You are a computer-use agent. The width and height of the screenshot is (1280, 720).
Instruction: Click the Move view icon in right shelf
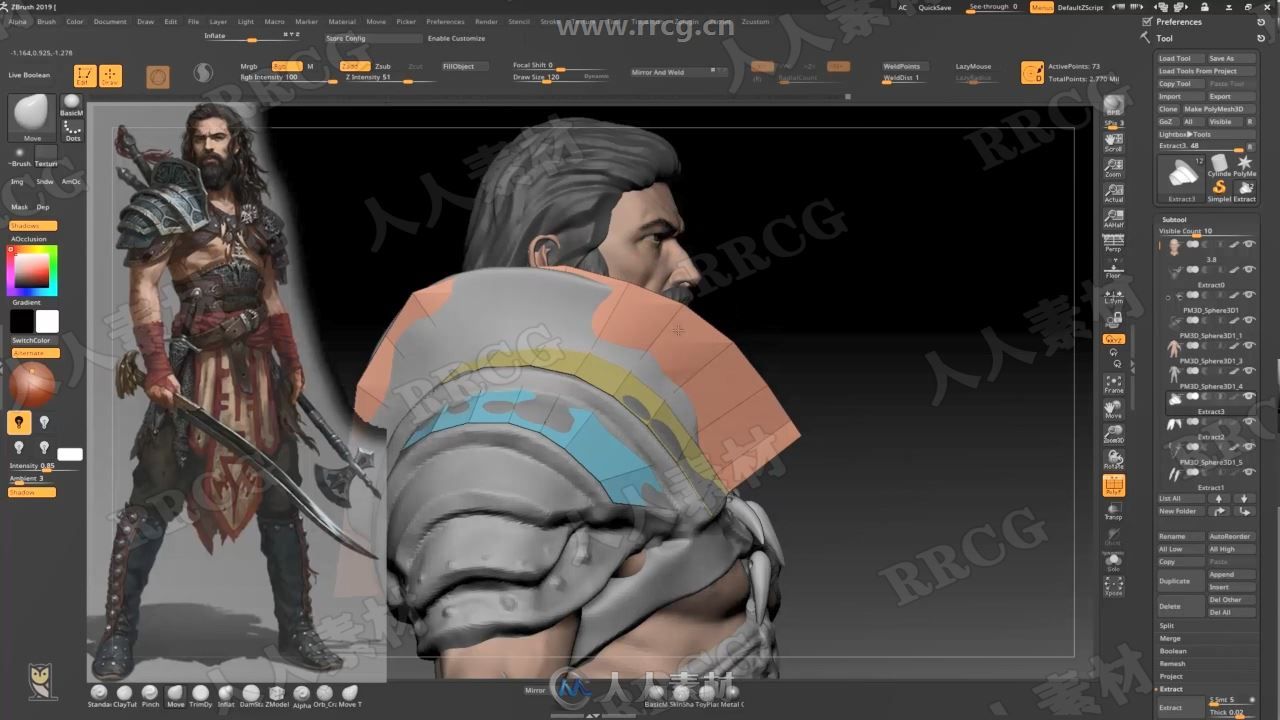pos(1113,409)
